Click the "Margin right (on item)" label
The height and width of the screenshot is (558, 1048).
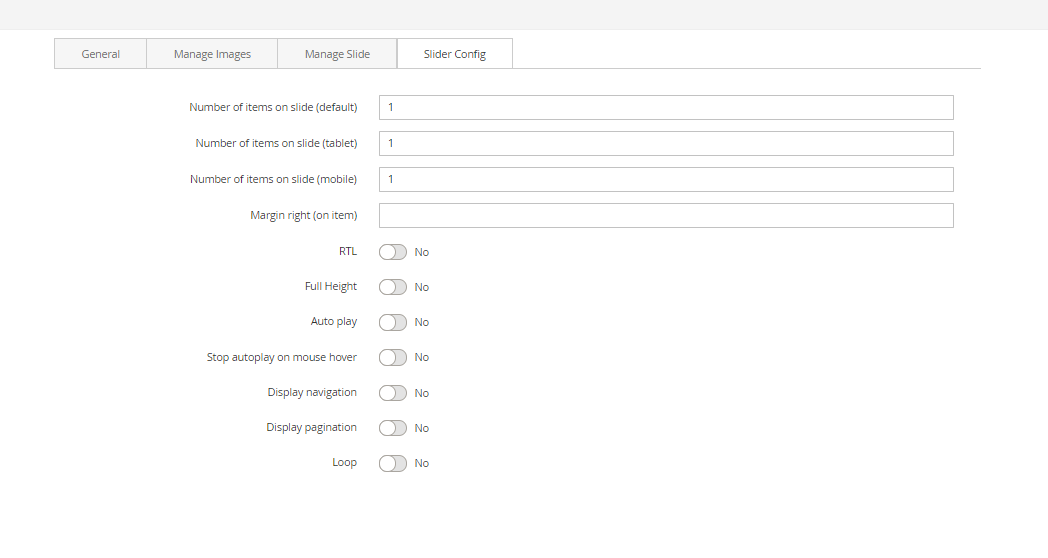(303, 215)
